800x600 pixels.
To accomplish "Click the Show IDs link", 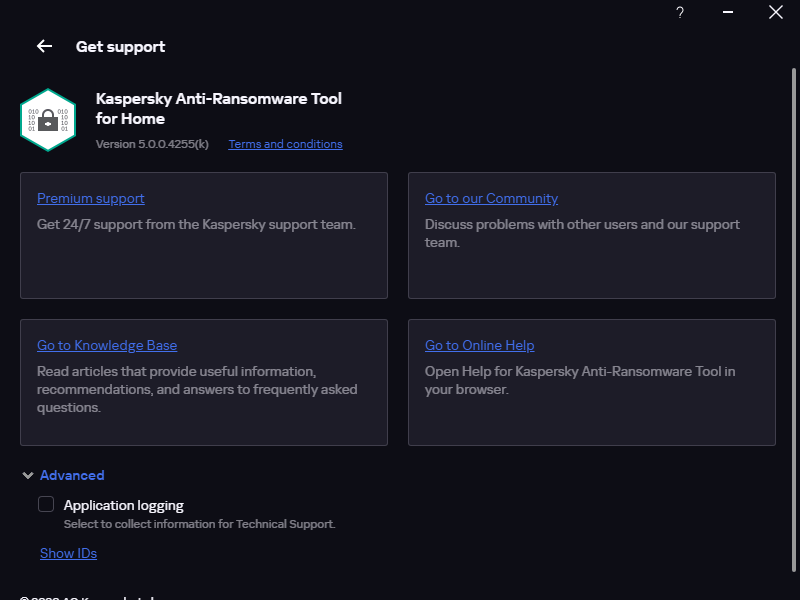I will click(x=68, y=553).
